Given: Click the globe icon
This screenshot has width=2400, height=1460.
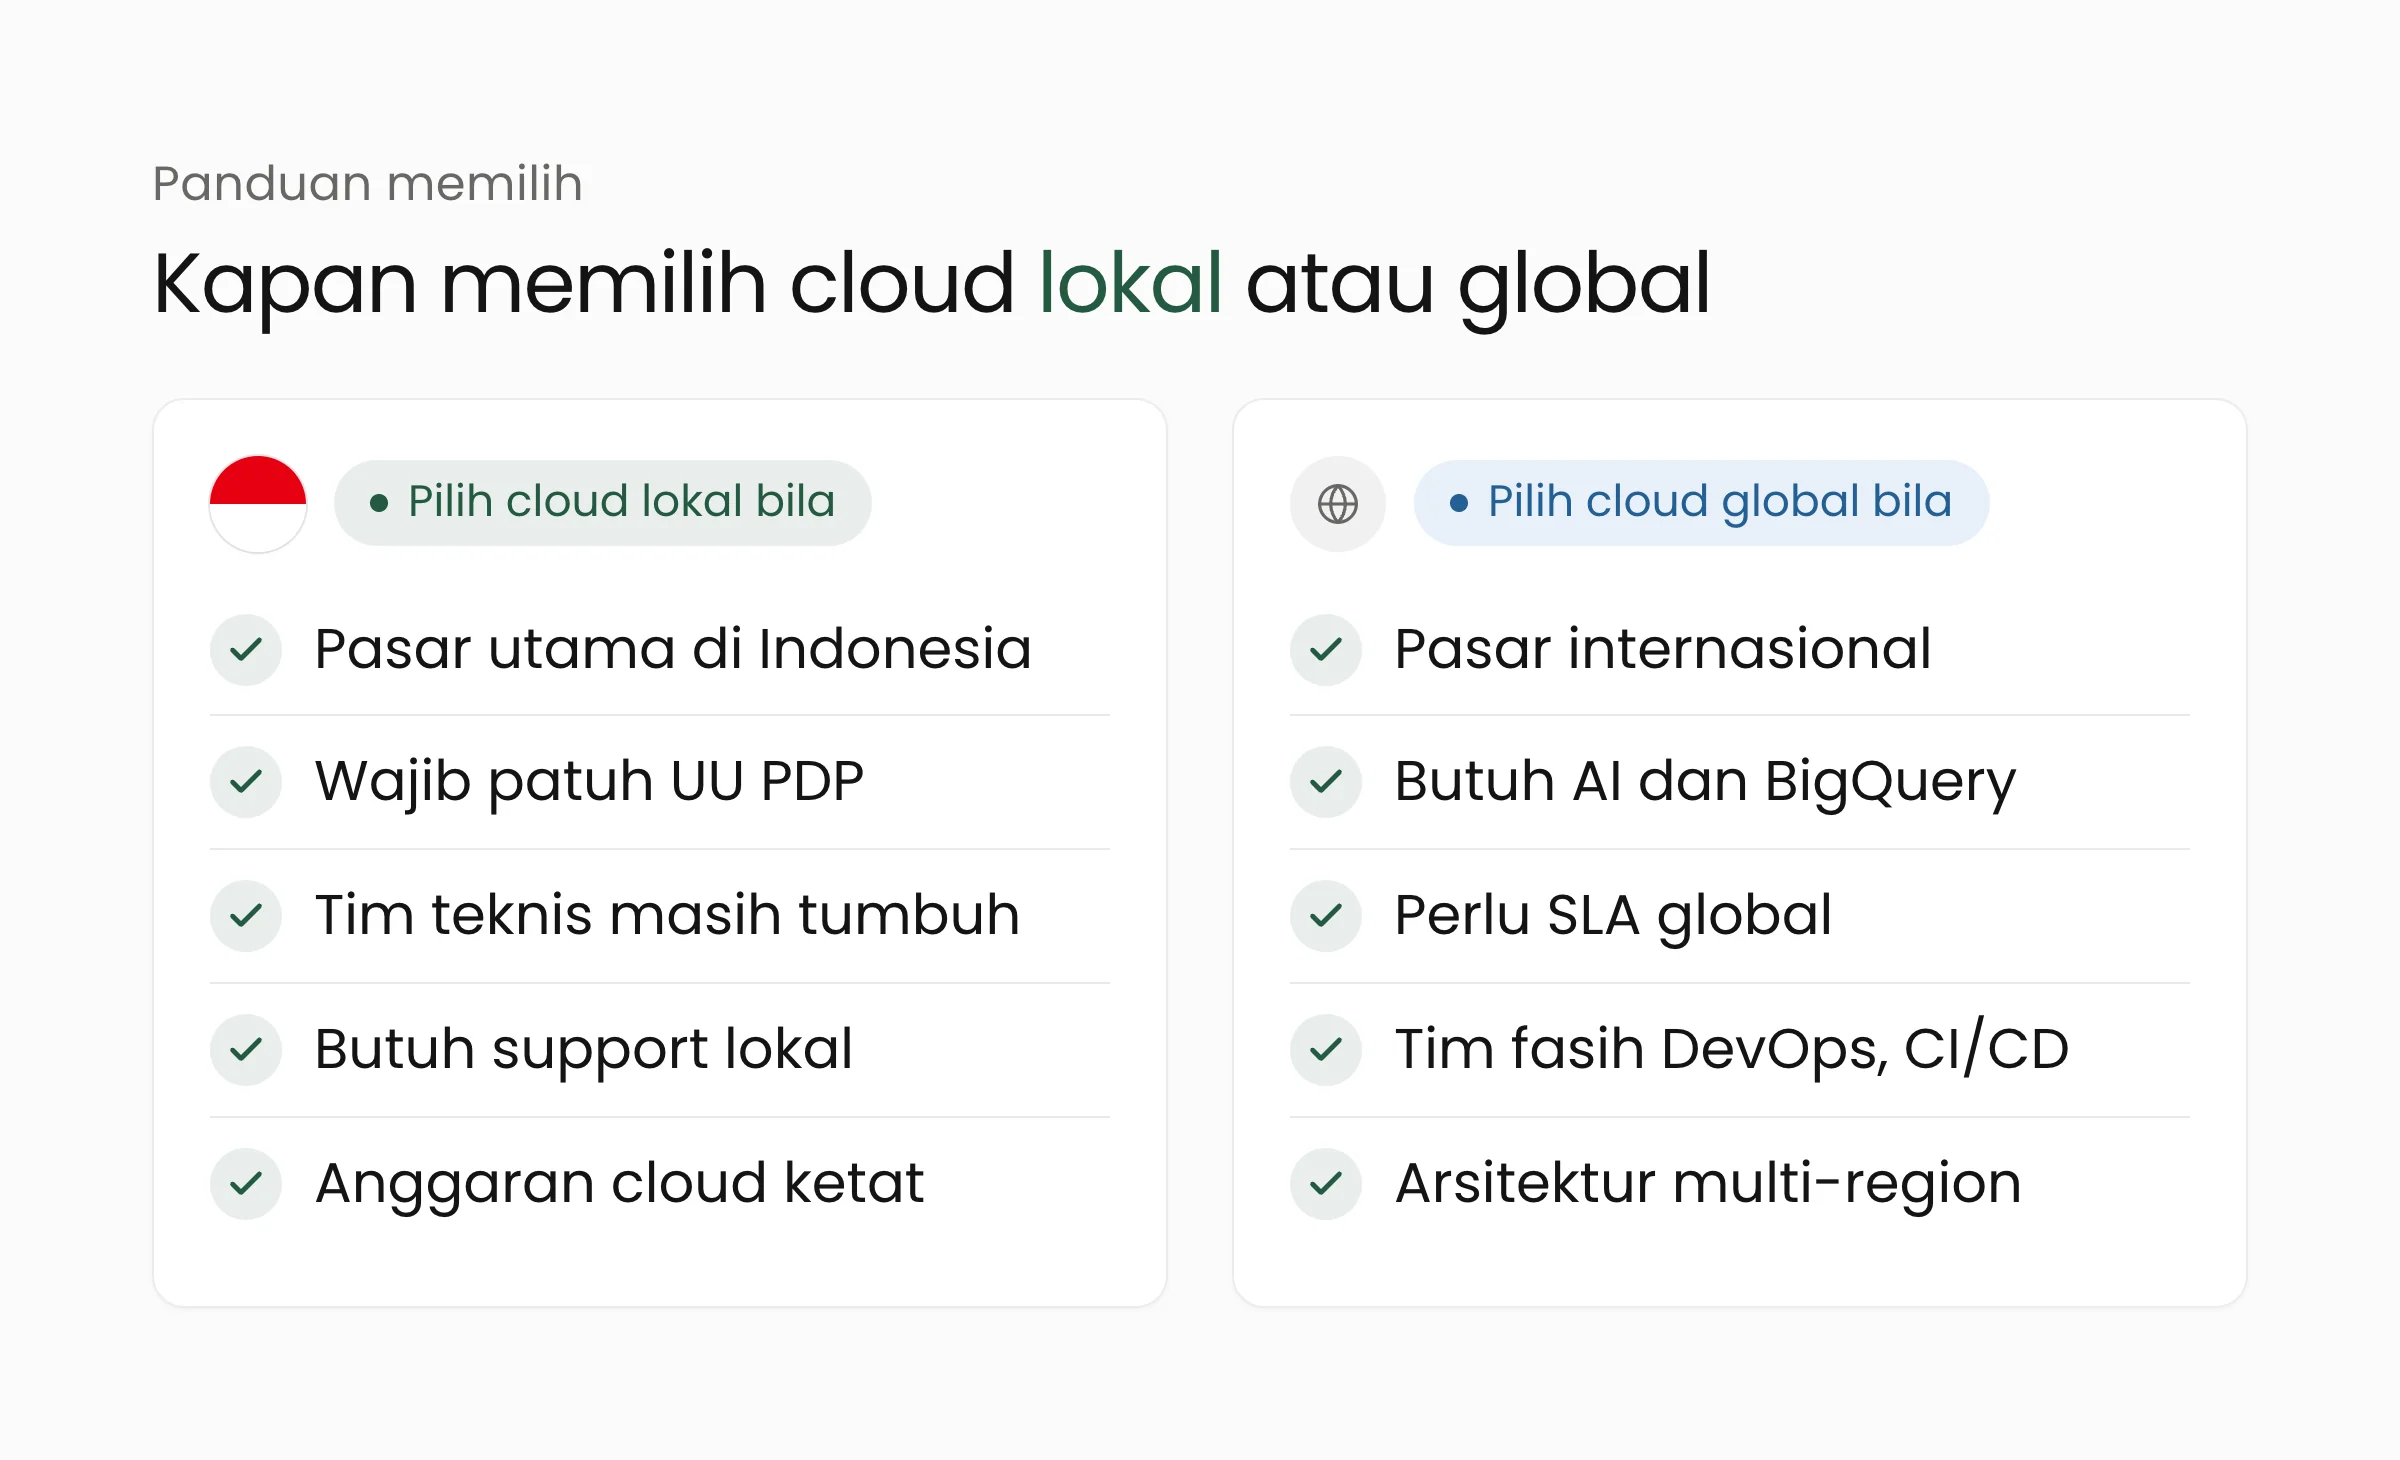Looking at the screenshot, I should (1338, 503).
